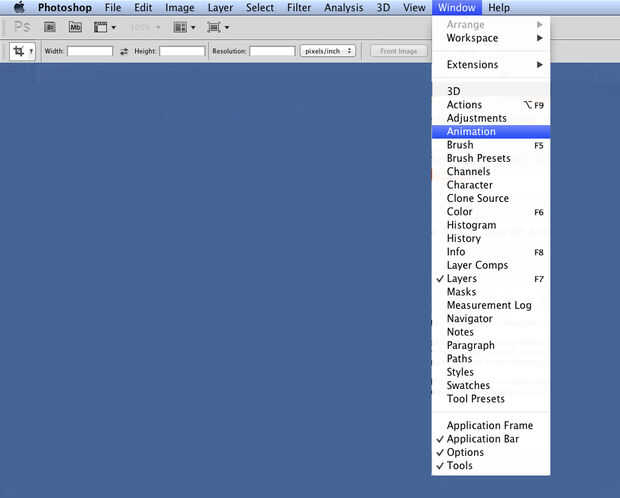Open the View Extras dropdown

[x=105, y=27]
